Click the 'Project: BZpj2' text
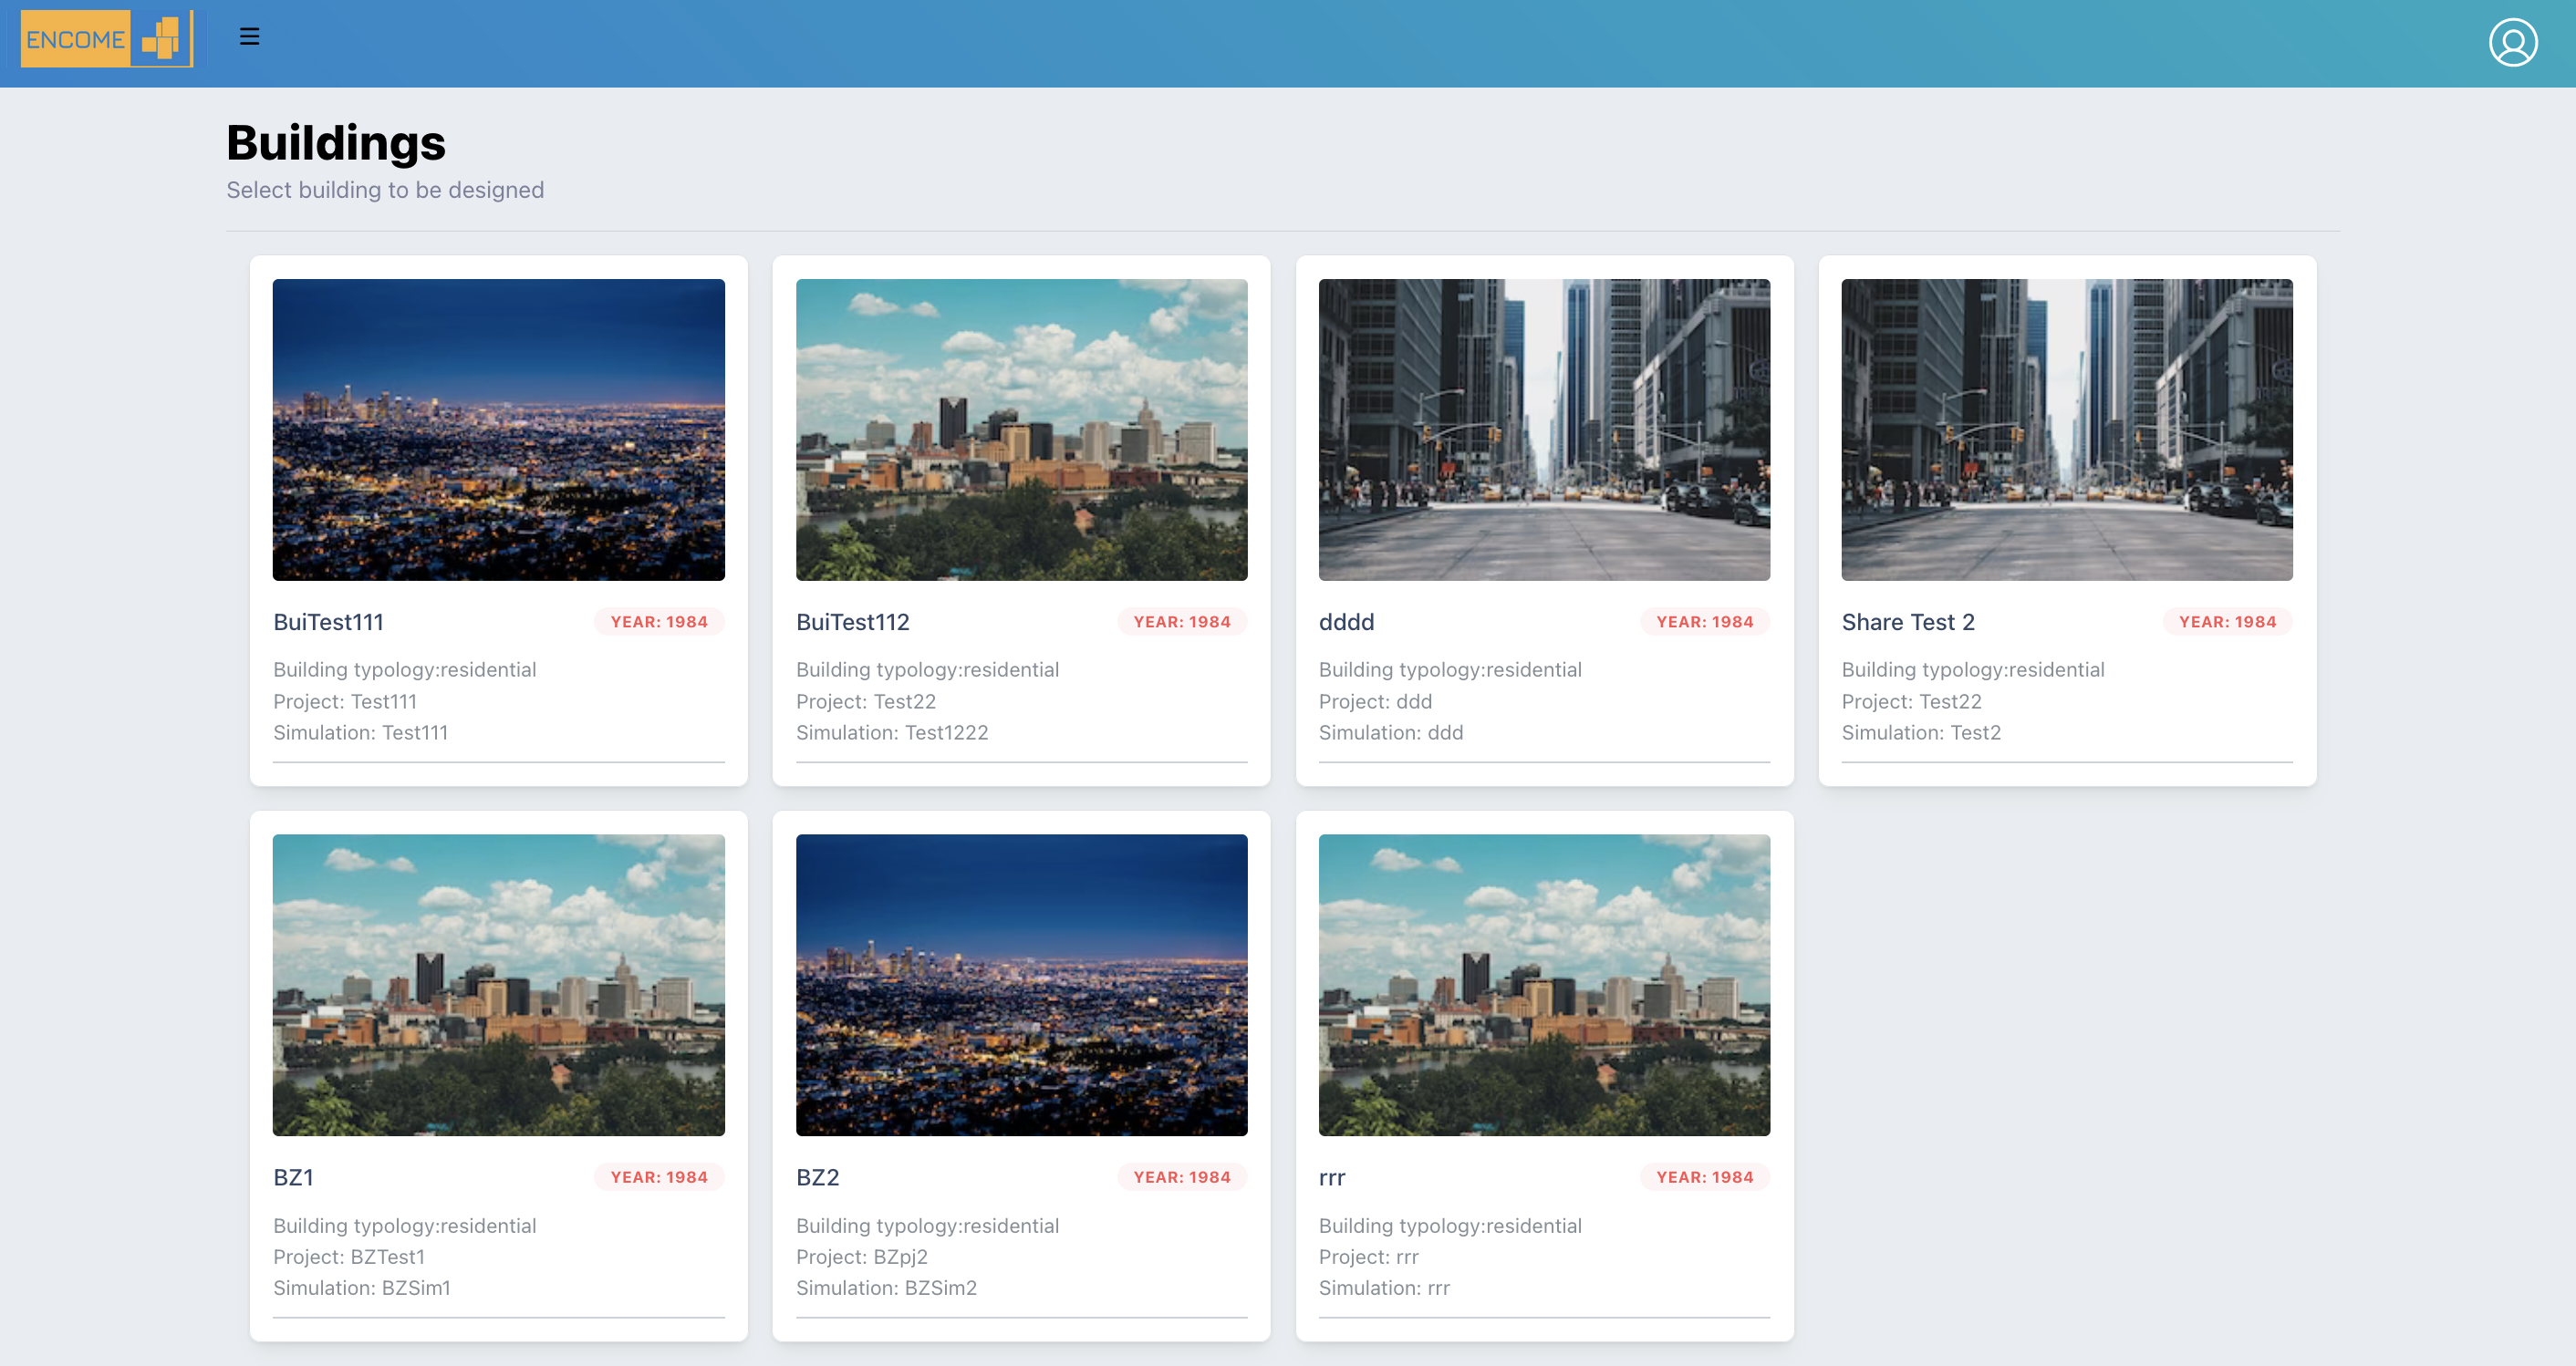Viewport: 2576px width, 1366px height. tap(862, 1256)
